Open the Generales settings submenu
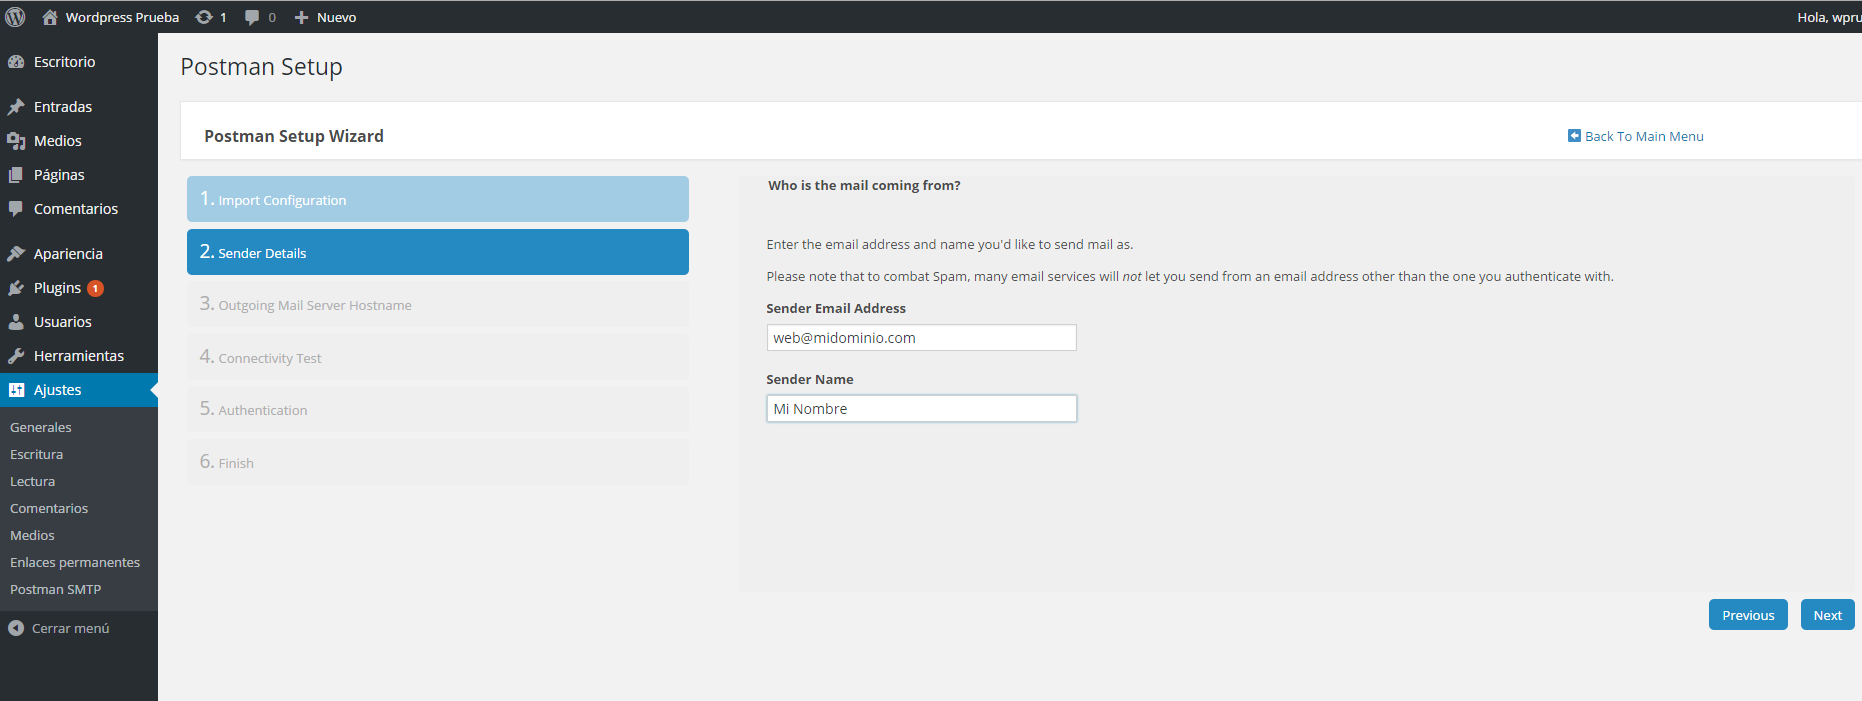The width and height of the screenshot is (1862, 701). click(x=41, y=427)
